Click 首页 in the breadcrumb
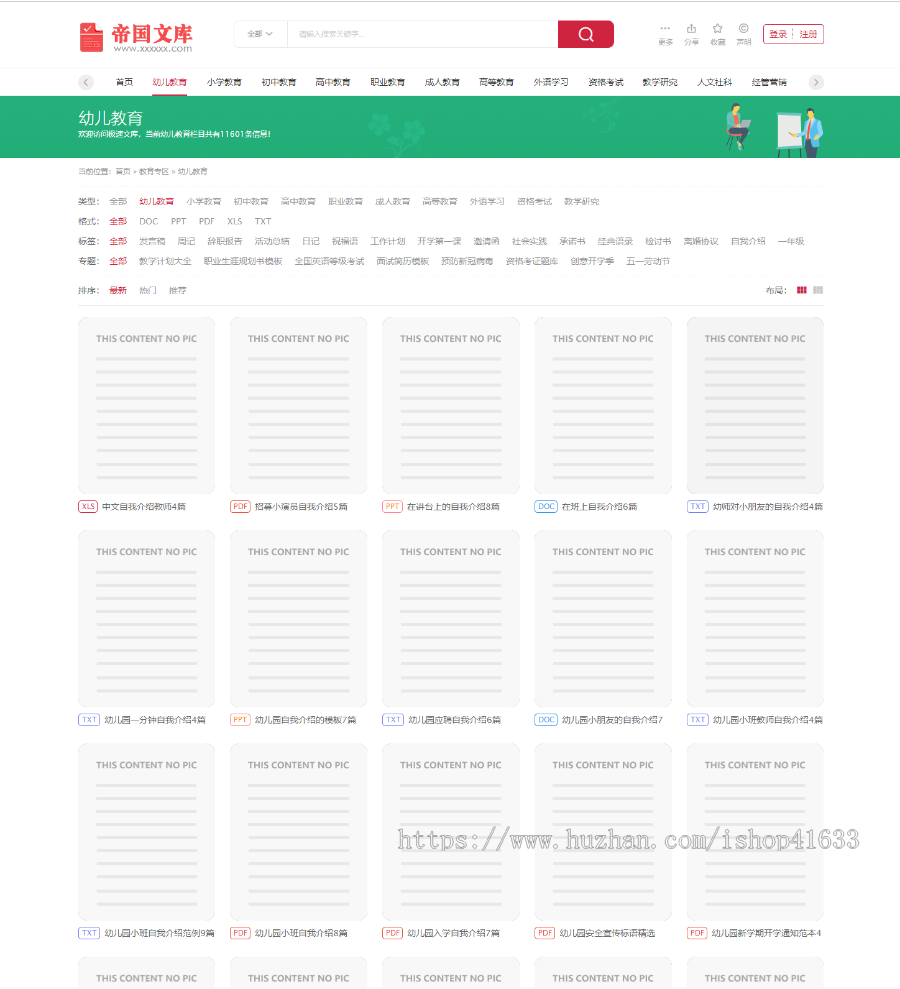The width and height of the screenshot is (900, 989). coord(123,172)
